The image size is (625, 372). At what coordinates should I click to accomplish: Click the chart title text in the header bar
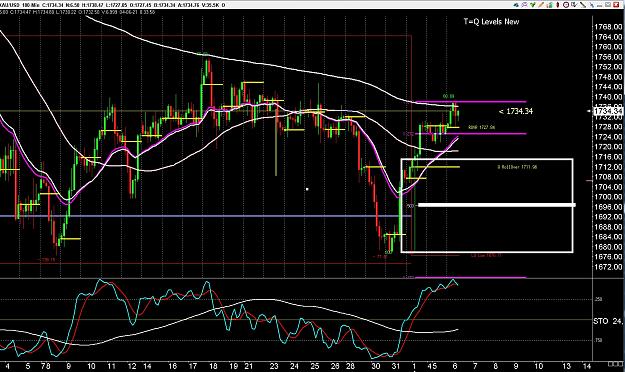113,5
